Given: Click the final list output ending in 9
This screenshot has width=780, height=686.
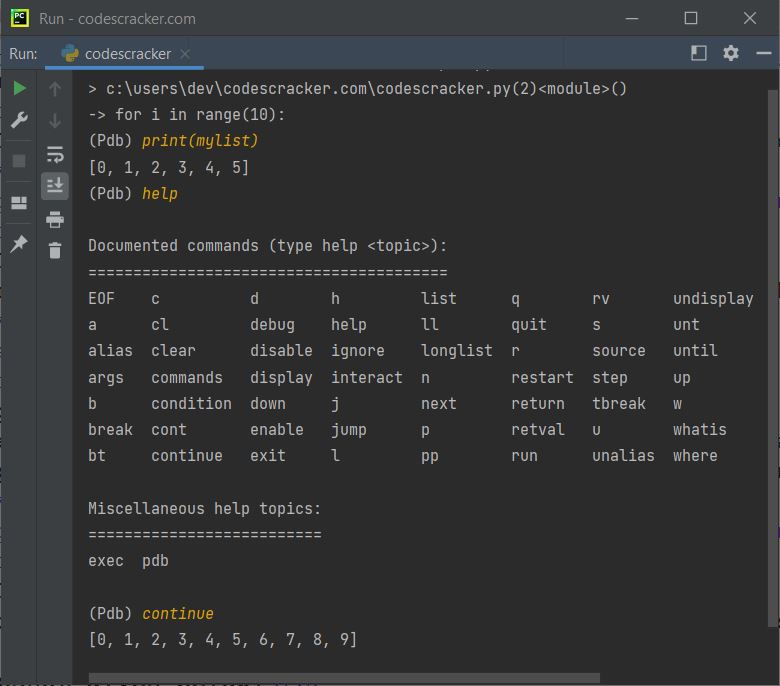Looking at the screenshot, I should pyautogui.click(x=223, y=639).
